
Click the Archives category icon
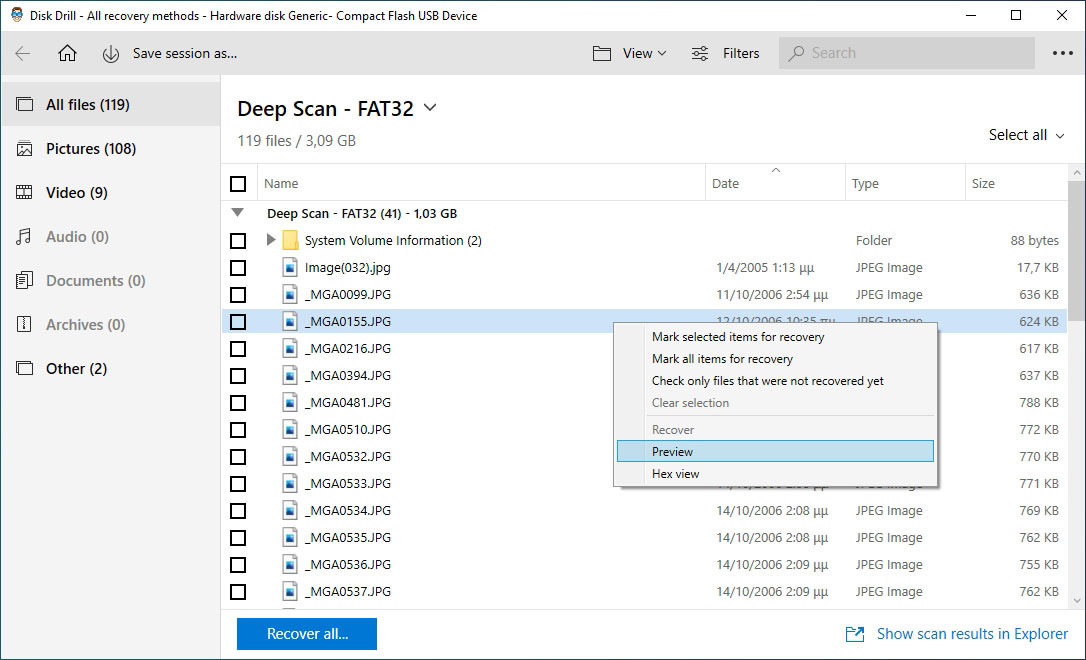24,324
